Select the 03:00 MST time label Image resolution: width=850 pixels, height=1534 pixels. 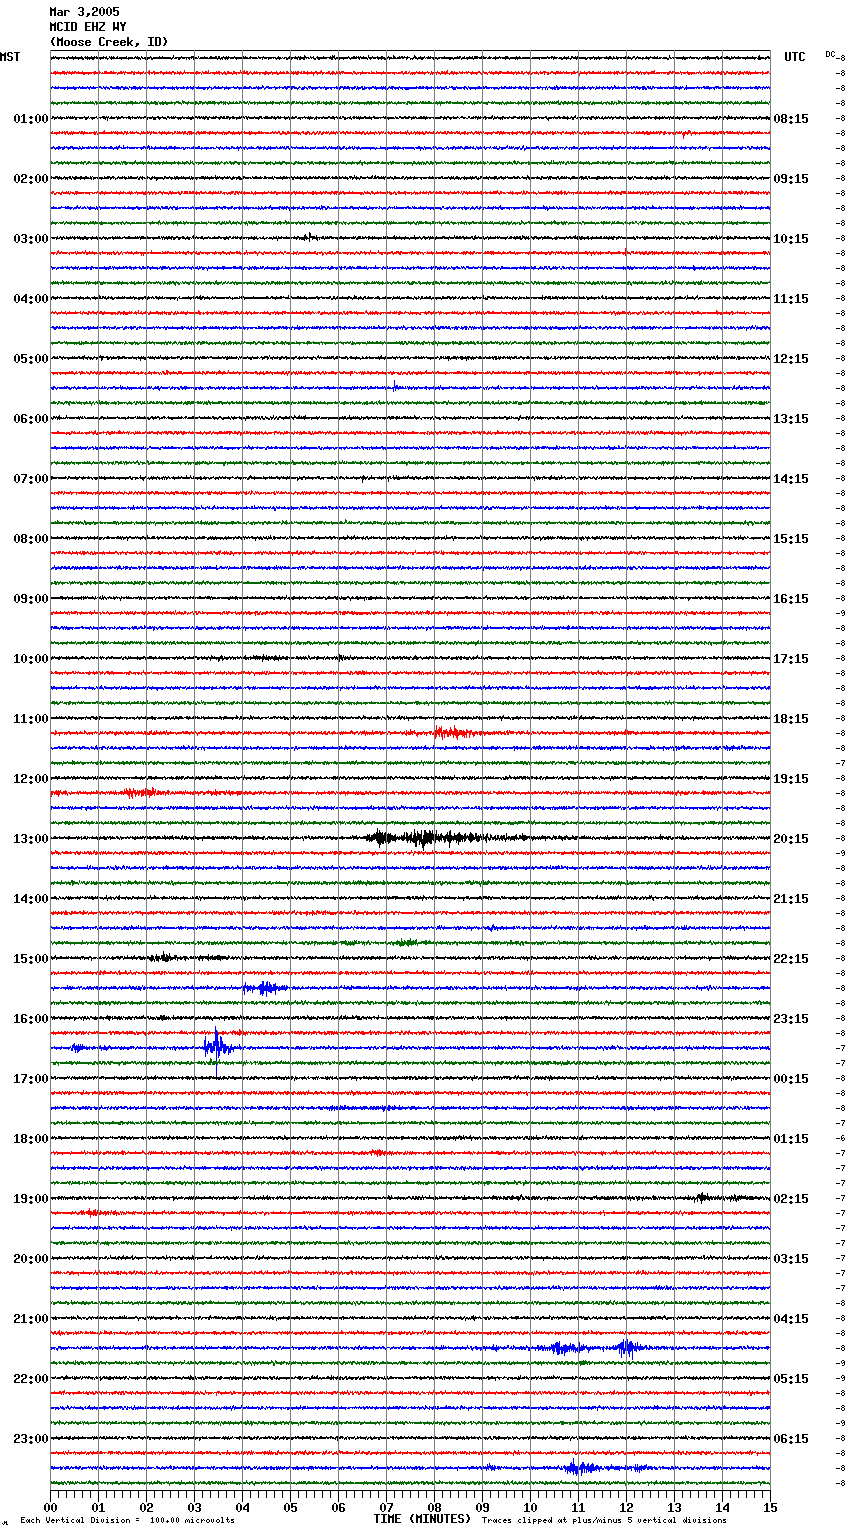tap(31, 239)
